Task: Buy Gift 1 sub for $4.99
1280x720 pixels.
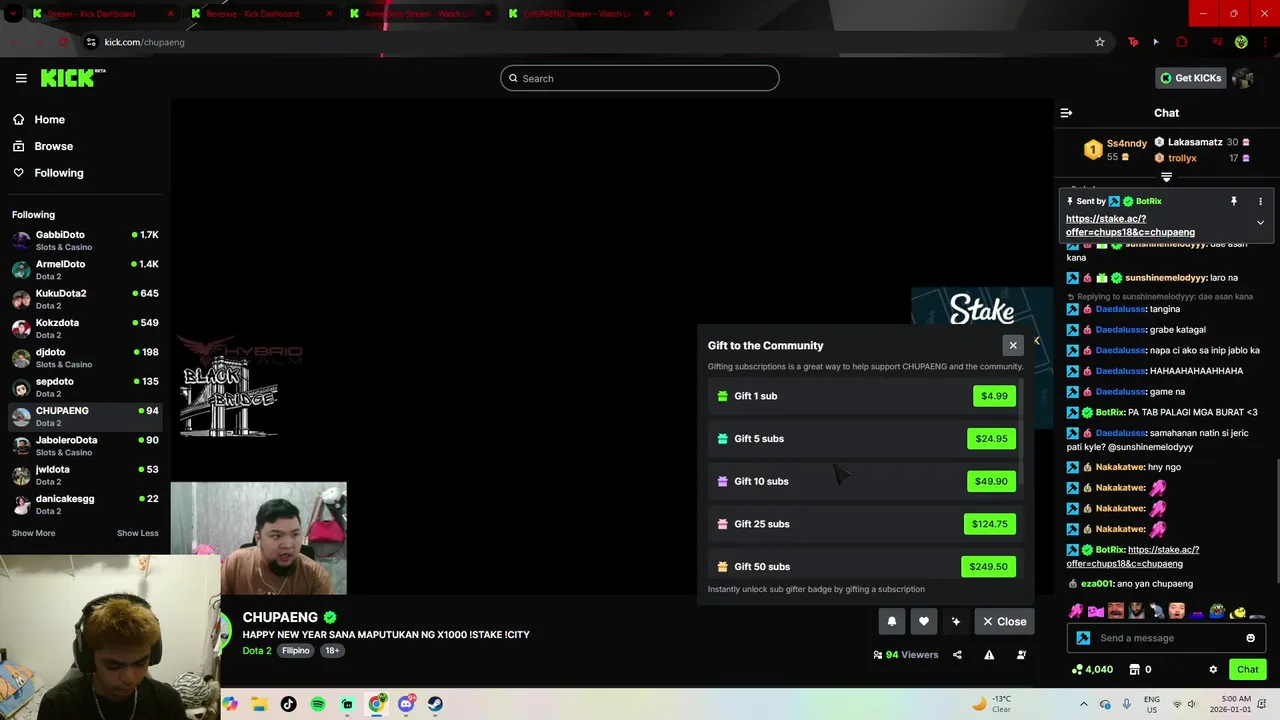Action: tap(994, 396)
